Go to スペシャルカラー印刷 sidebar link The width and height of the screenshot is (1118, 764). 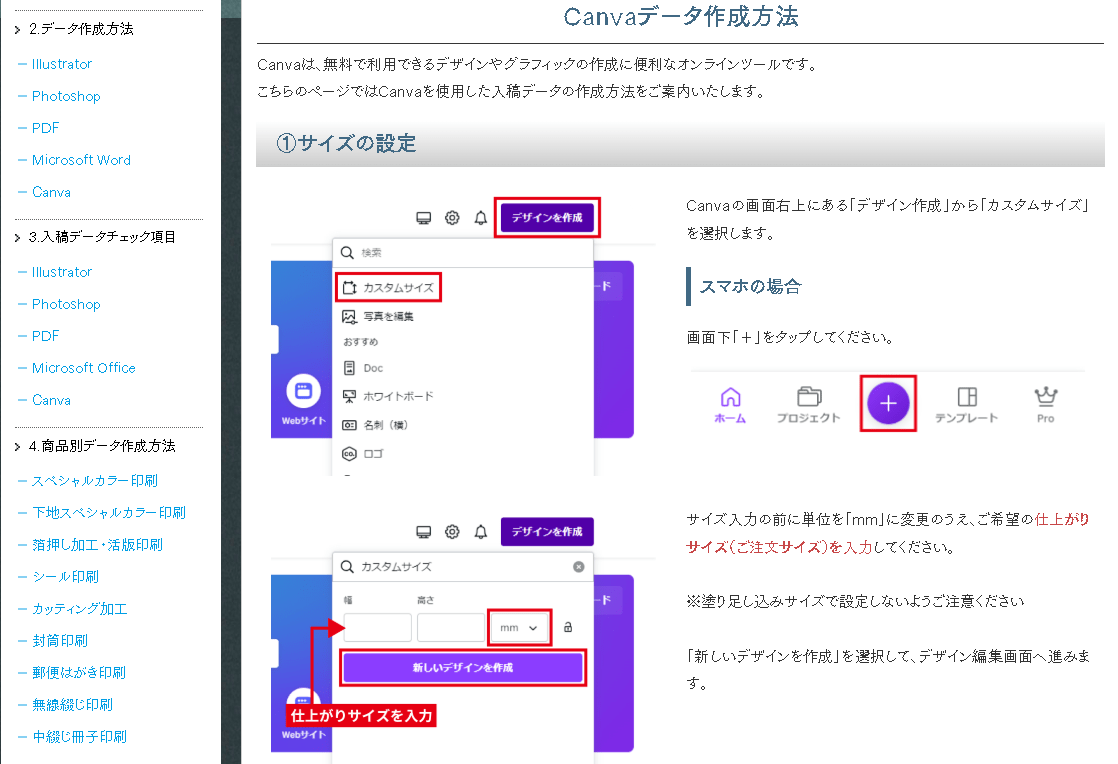click(x=95, y=481)
